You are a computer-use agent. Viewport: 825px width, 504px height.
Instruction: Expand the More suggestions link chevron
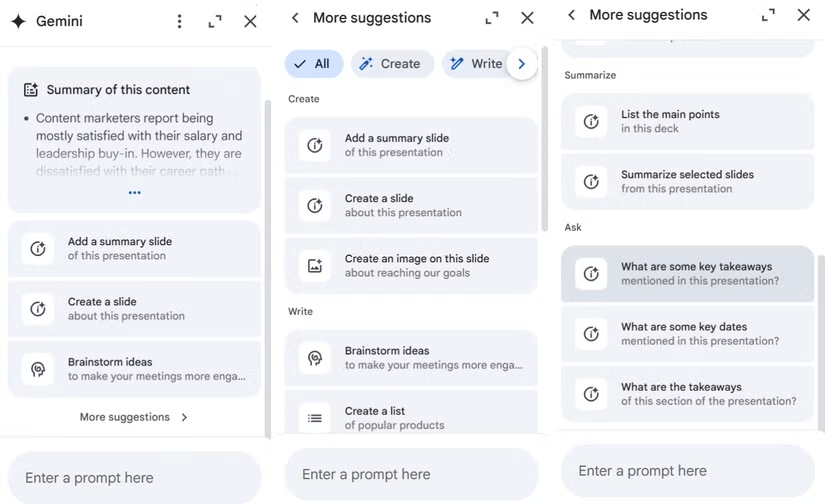pos(185,417)
